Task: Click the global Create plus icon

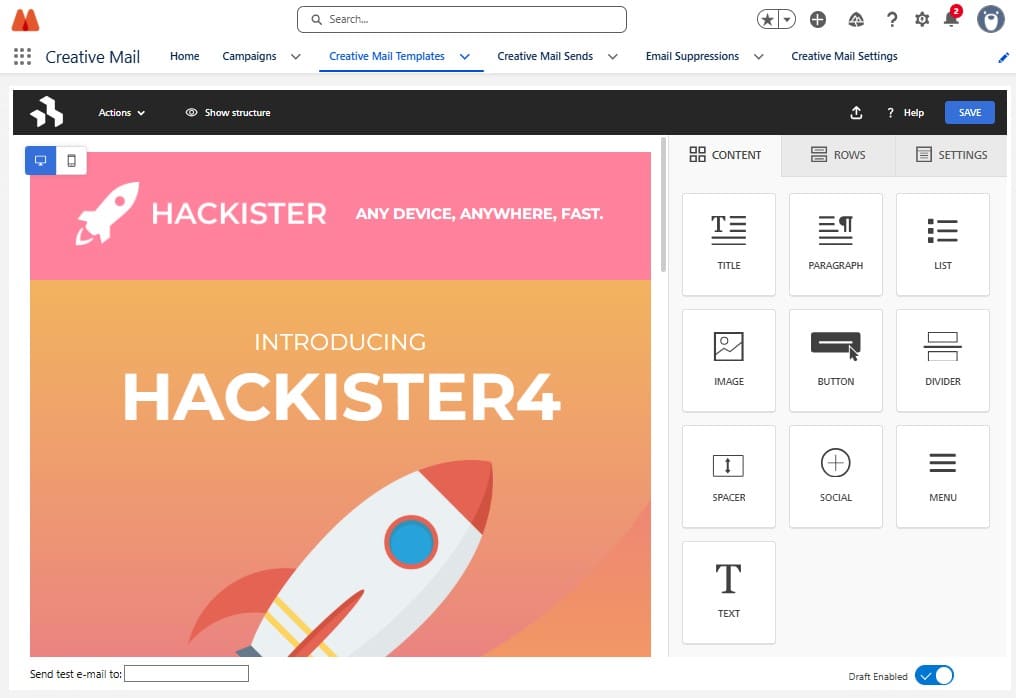Action: [x=818, y=19]
